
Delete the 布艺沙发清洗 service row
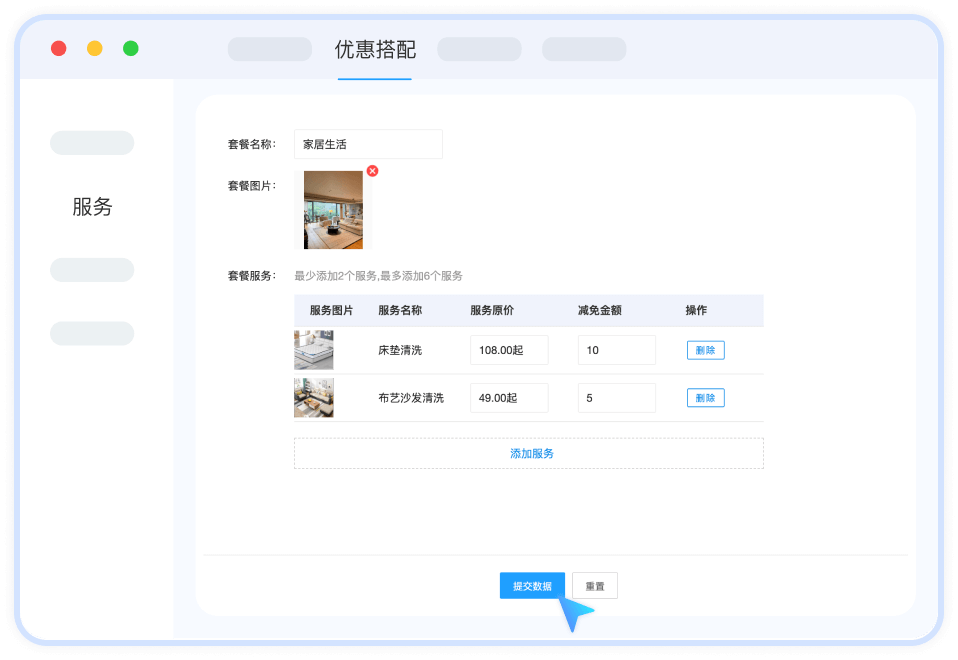pyautogui.click(x=705, y=398)
